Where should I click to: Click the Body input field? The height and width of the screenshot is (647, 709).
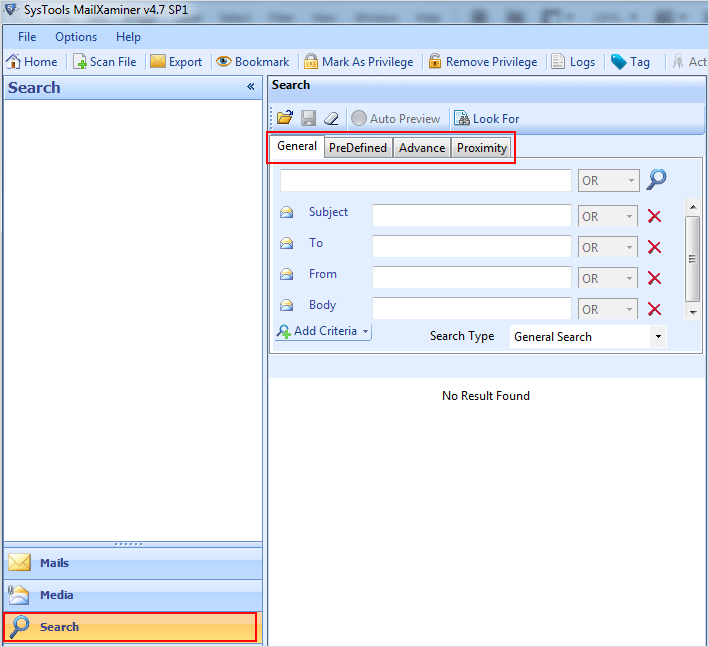coord(472,308)
